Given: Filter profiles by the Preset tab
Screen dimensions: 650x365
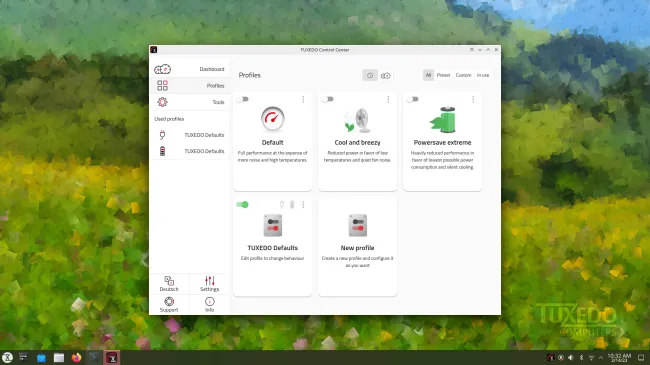Looking at the screenshot, I should coord(443,75).
